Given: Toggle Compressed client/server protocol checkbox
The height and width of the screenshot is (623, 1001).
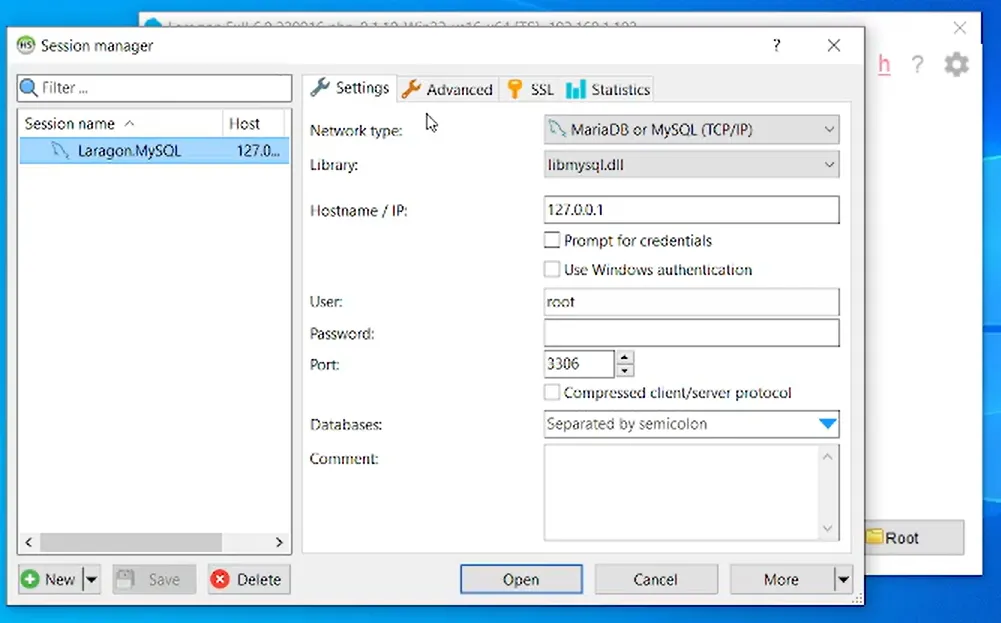Looking at the screenshot, I should pos(552,392).
